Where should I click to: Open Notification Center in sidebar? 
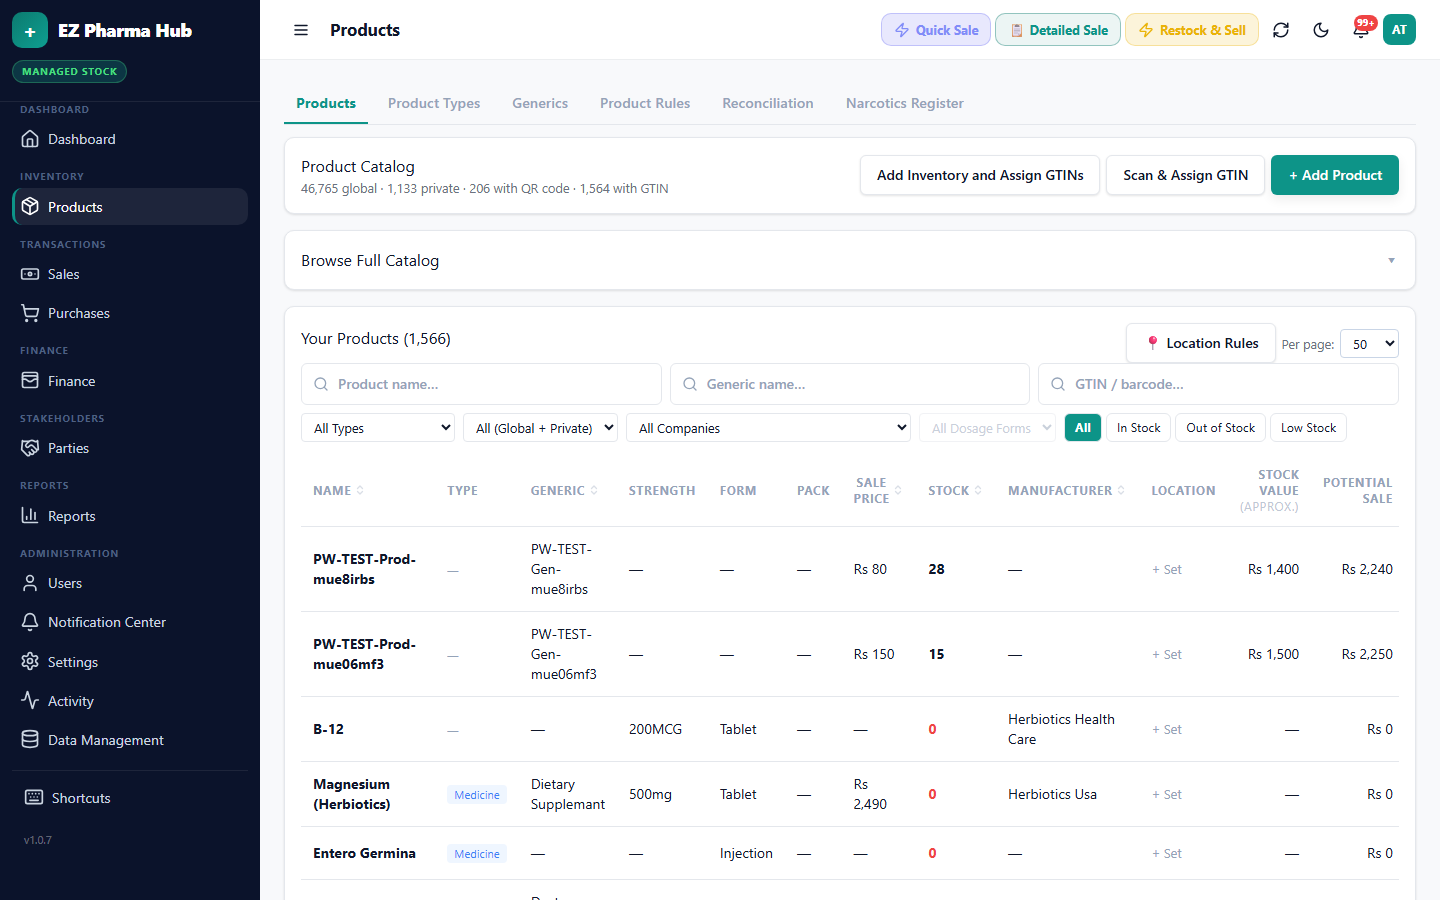click(x=130, y=622)
